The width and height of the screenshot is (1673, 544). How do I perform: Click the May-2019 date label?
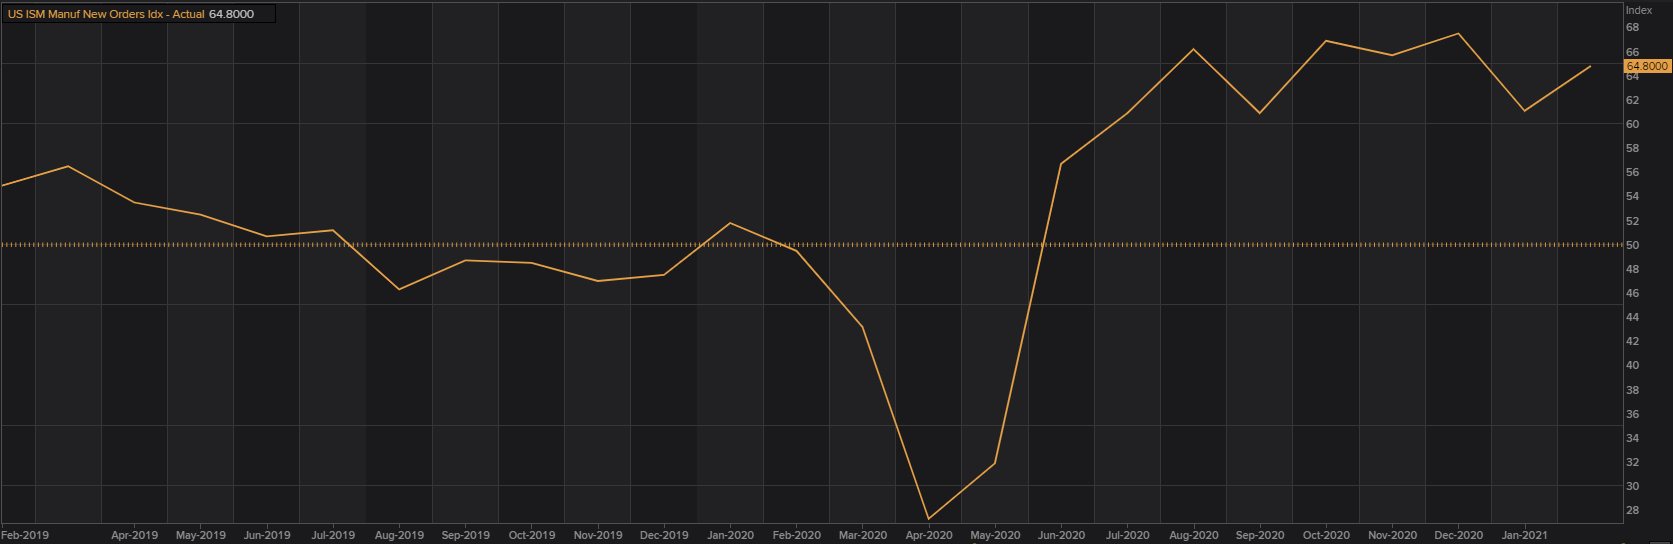200,535
